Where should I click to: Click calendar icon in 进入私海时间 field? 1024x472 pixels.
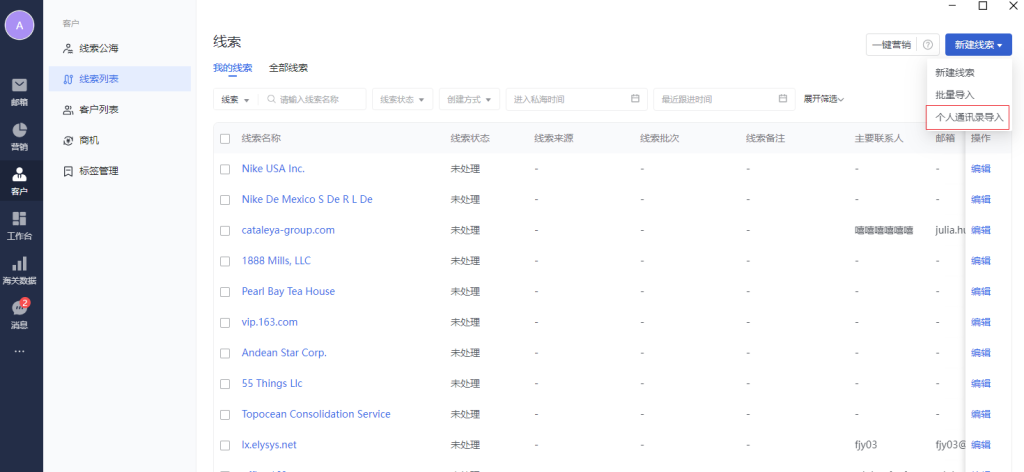(x=635, y=99)
